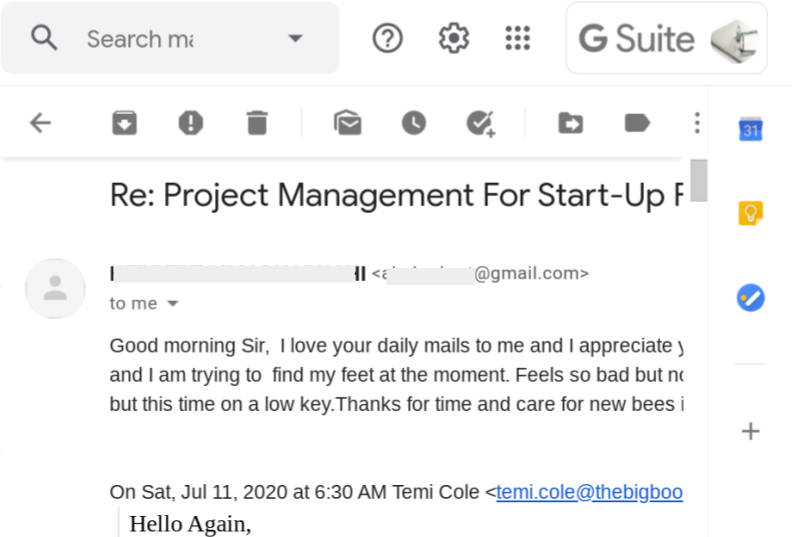Open Google Tasks side panel icon
This screenshot has width=792, height=537.
(751, 298)
